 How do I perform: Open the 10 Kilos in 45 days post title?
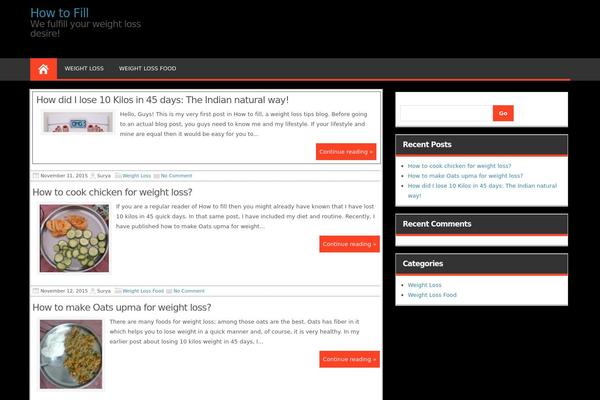[x=162, y=100]
